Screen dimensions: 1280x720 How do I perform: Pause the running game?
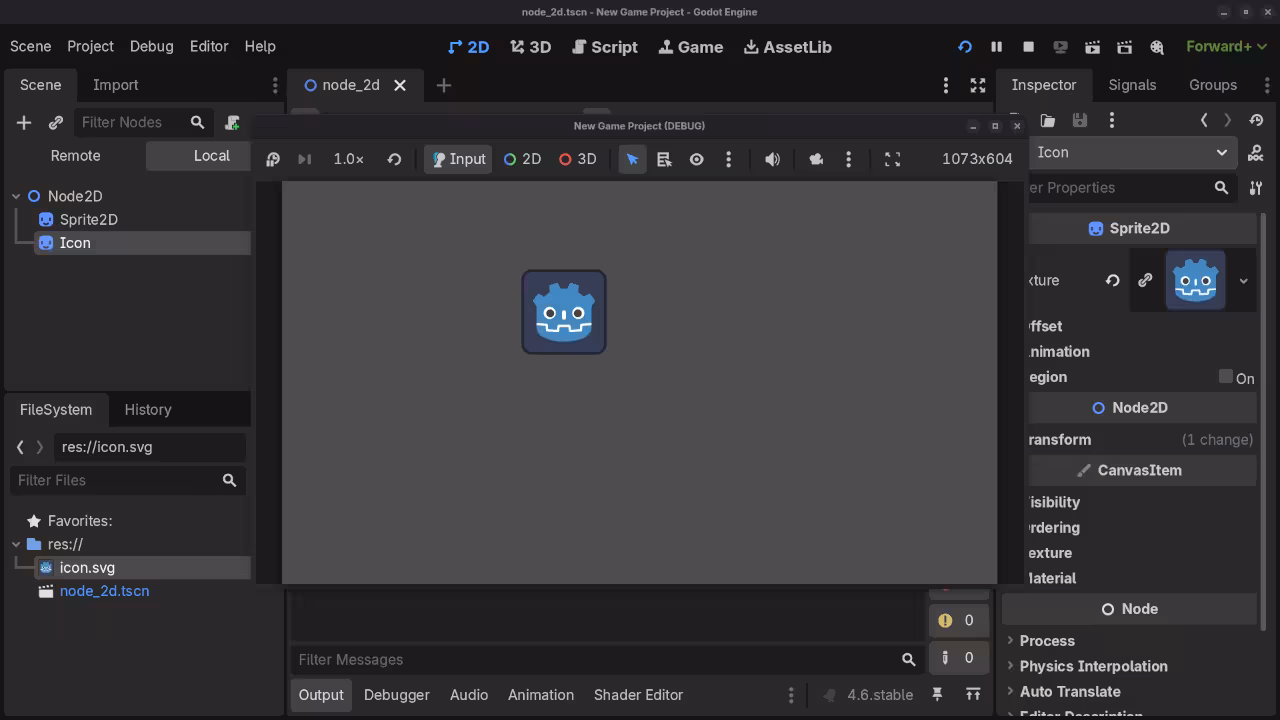(x=996, y=46)
